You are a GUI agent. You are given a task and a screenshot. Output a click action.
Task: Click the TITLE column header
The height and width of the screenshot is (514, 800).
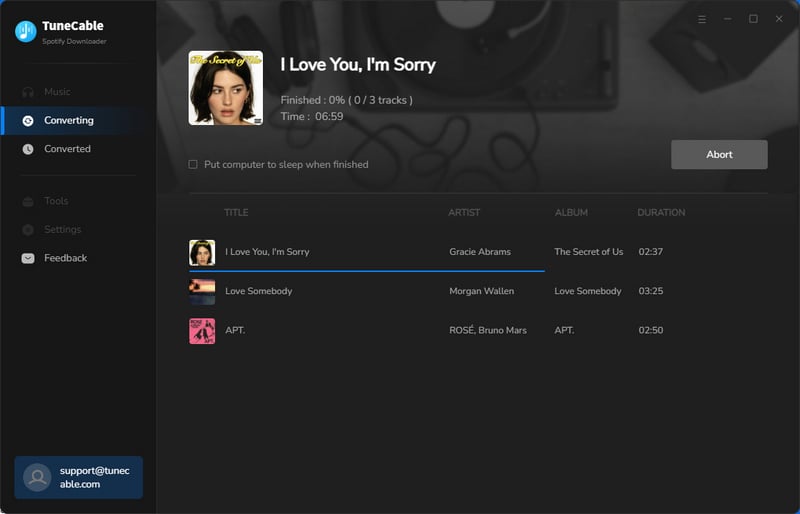(236, 212)
